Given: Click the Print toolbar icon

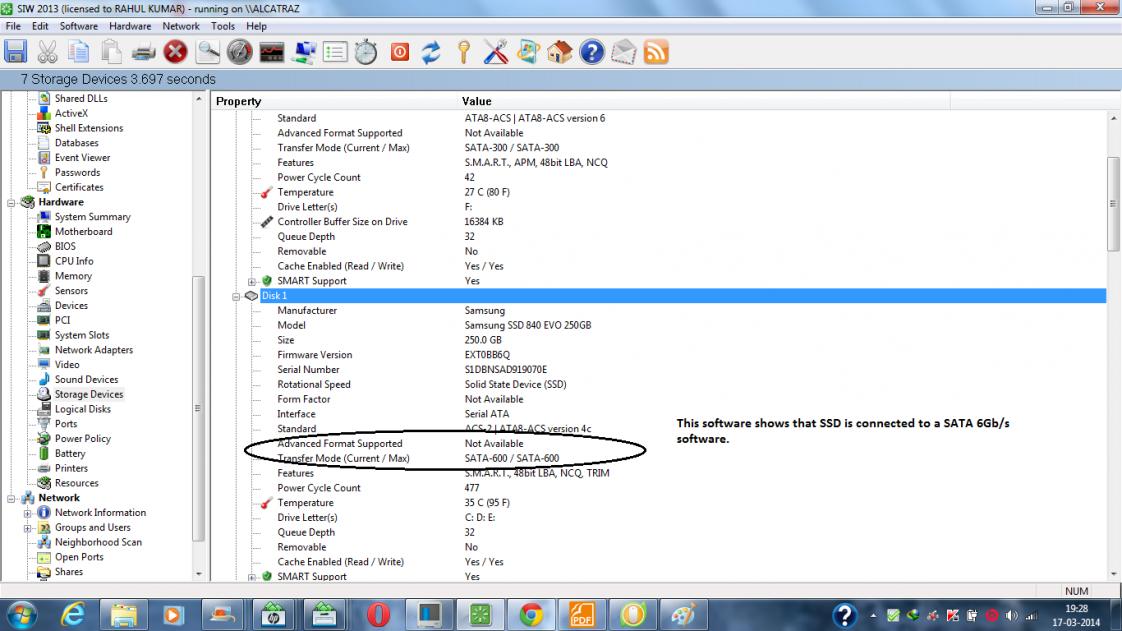Looking at the screenshot, I should (144, 52).
